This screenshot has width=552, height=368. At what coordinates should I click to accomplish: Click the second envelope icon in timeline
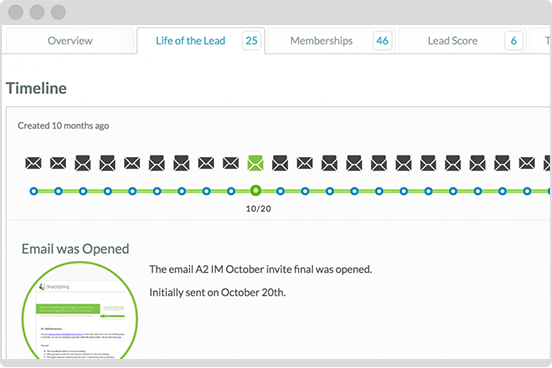(x=58, y=163)
